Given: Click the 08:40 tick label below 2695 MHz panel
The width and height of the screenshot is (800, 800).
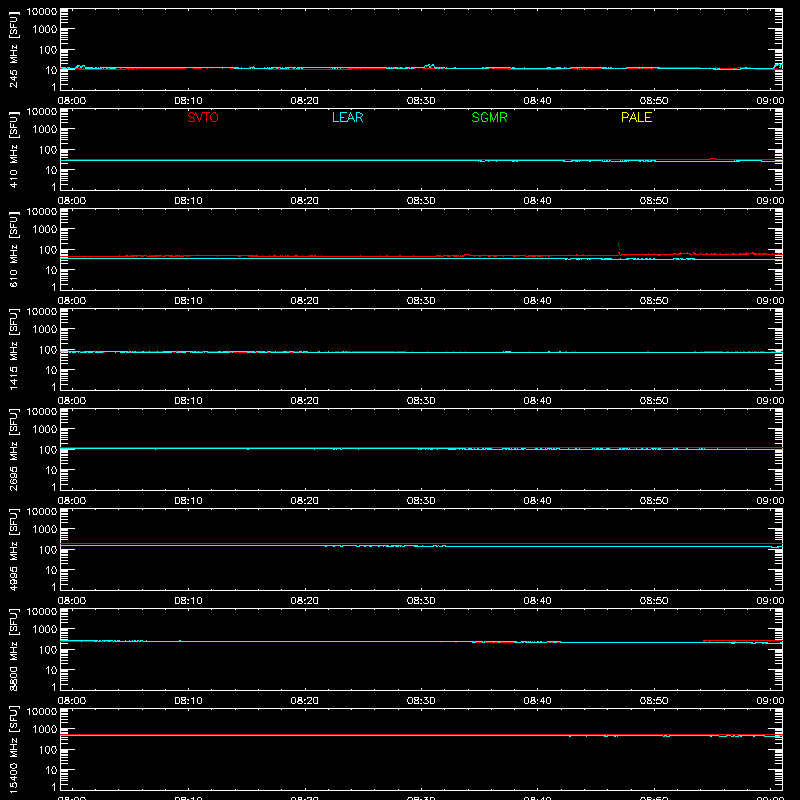Looking at the screenshot, I should 537,501.
